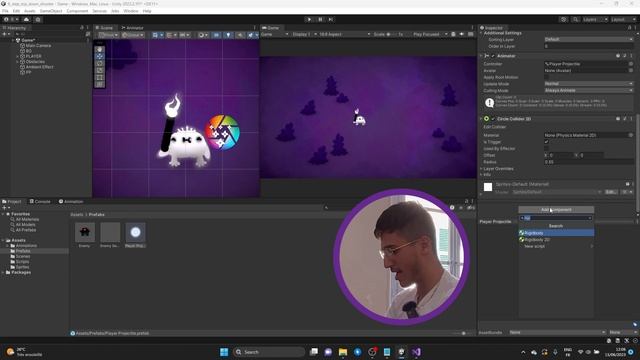This screenshot has width=640, height=360.
Task: Select Main Camera in Hierarchy
Action: 38,46
